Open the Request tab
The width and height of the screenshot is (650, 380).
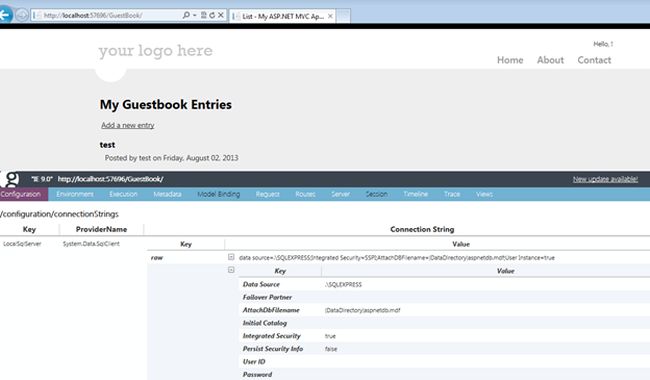tap(267, 194)
